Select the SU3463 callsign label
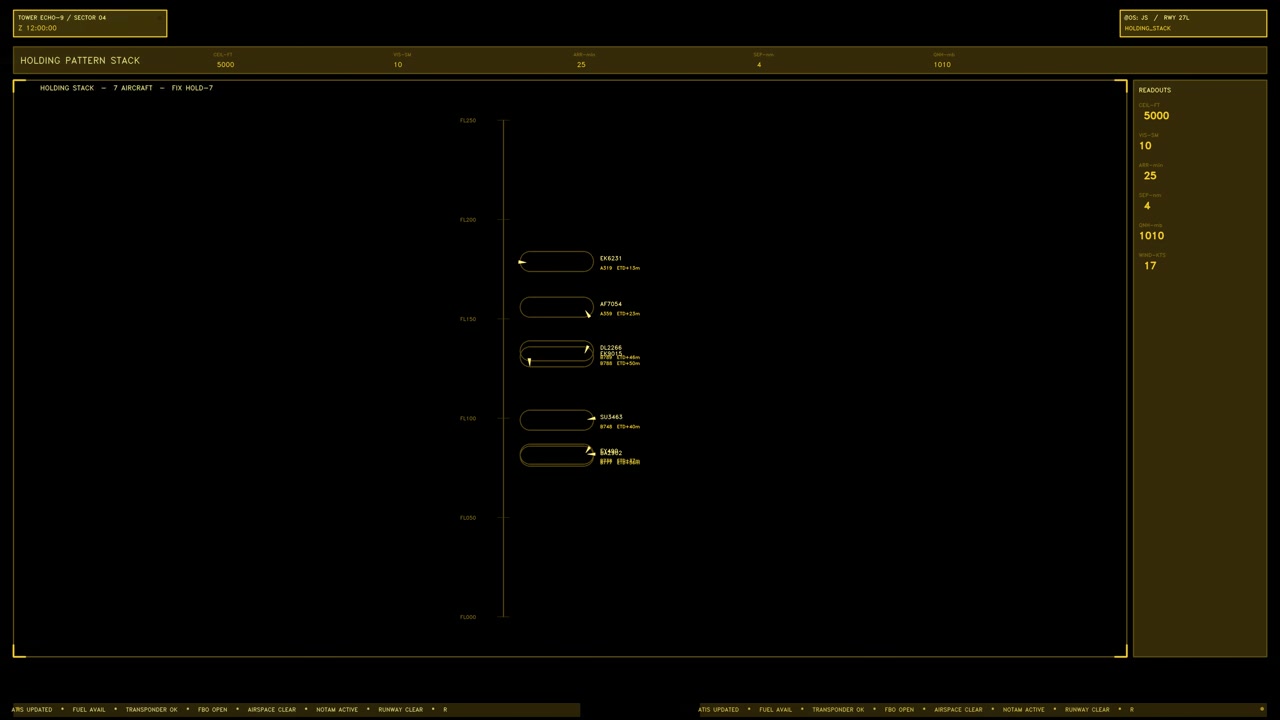 pyautogui.click(x=611, y=417)
